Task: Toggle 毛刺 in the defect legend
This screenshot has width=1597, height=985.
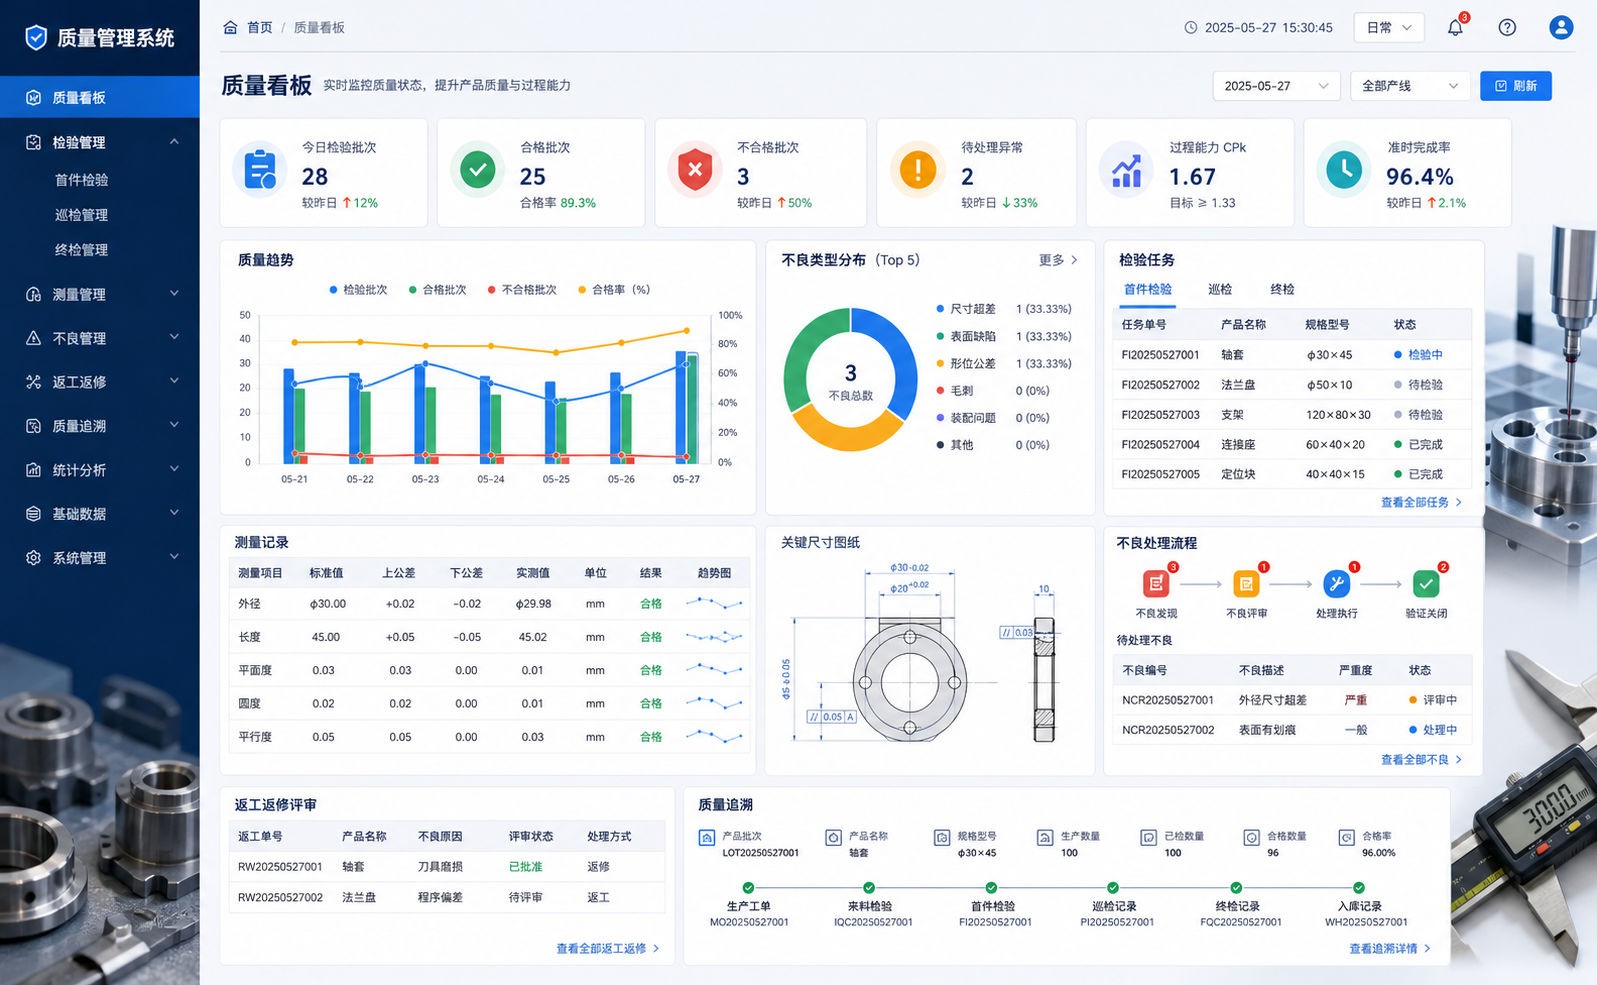Action: (x=954, y=391)
